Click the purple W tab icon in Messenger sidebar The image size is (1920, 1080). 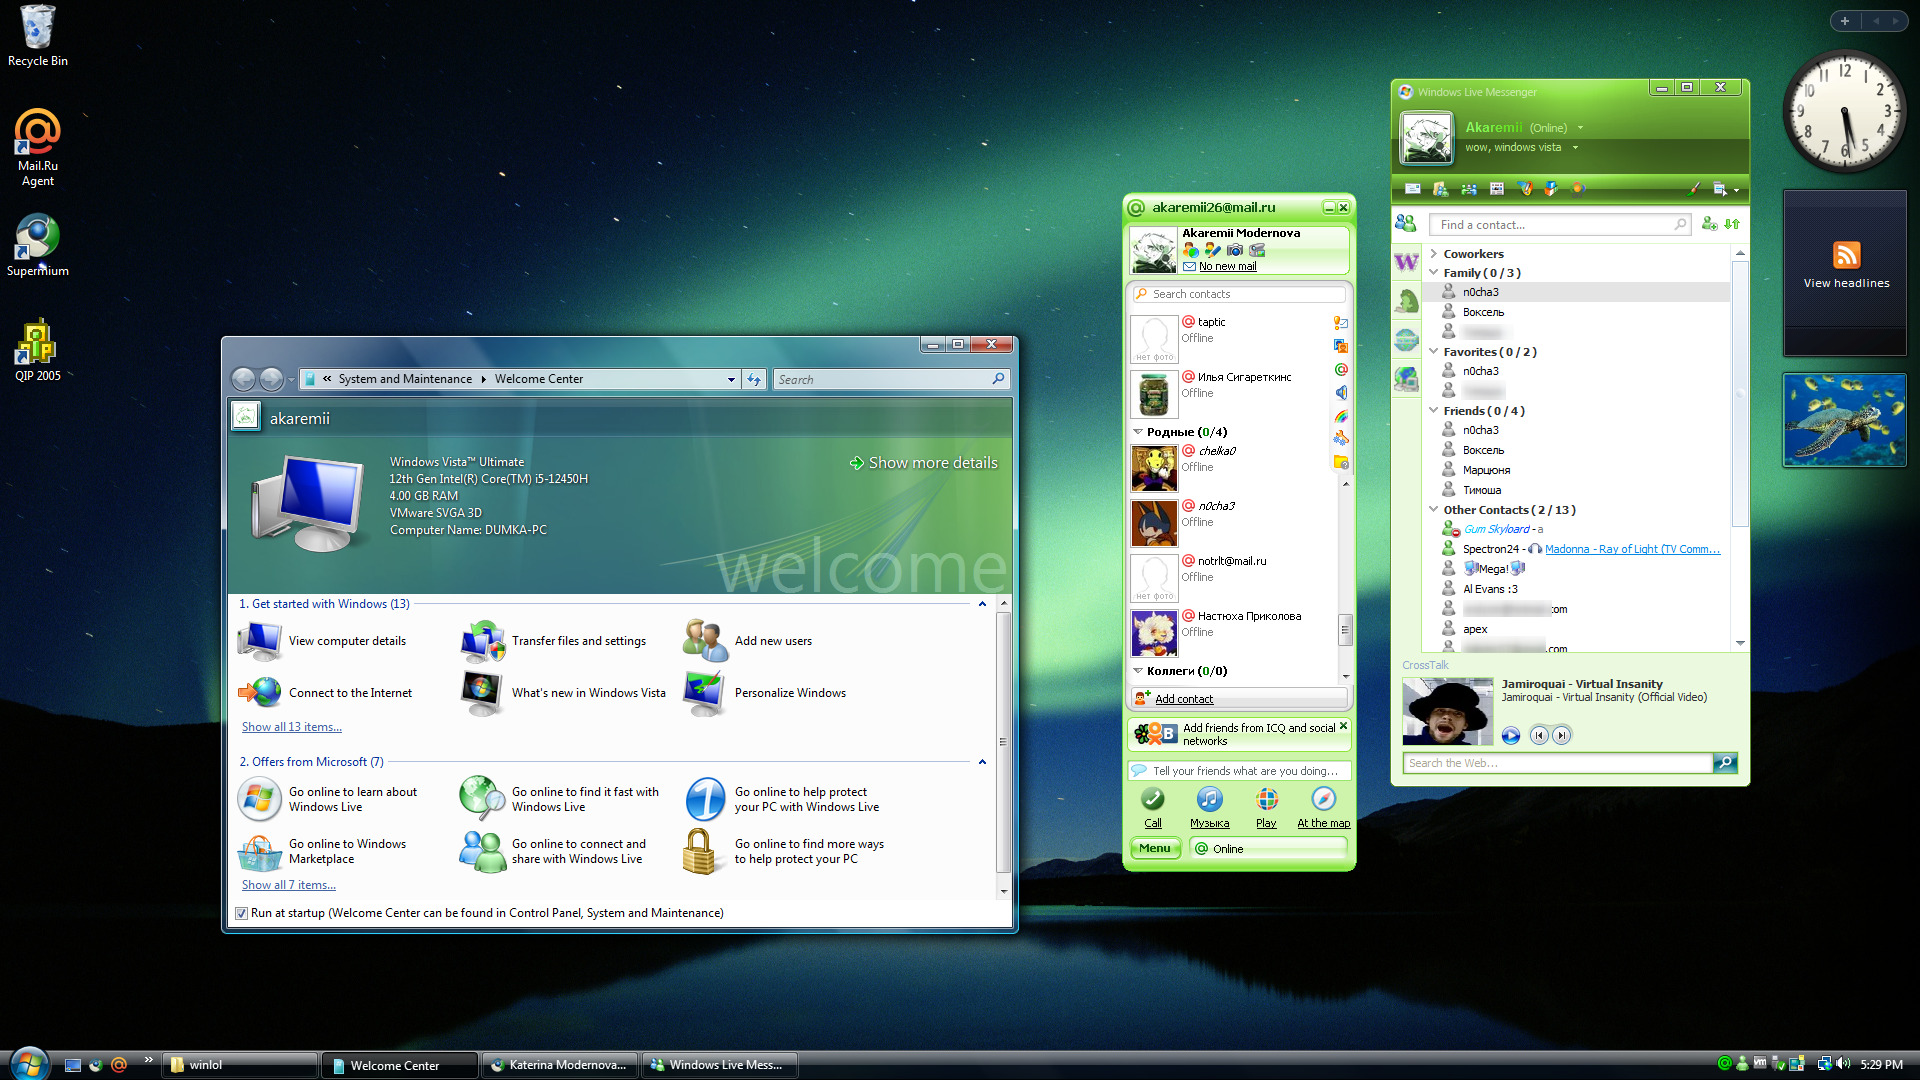tap(1406, 262)
